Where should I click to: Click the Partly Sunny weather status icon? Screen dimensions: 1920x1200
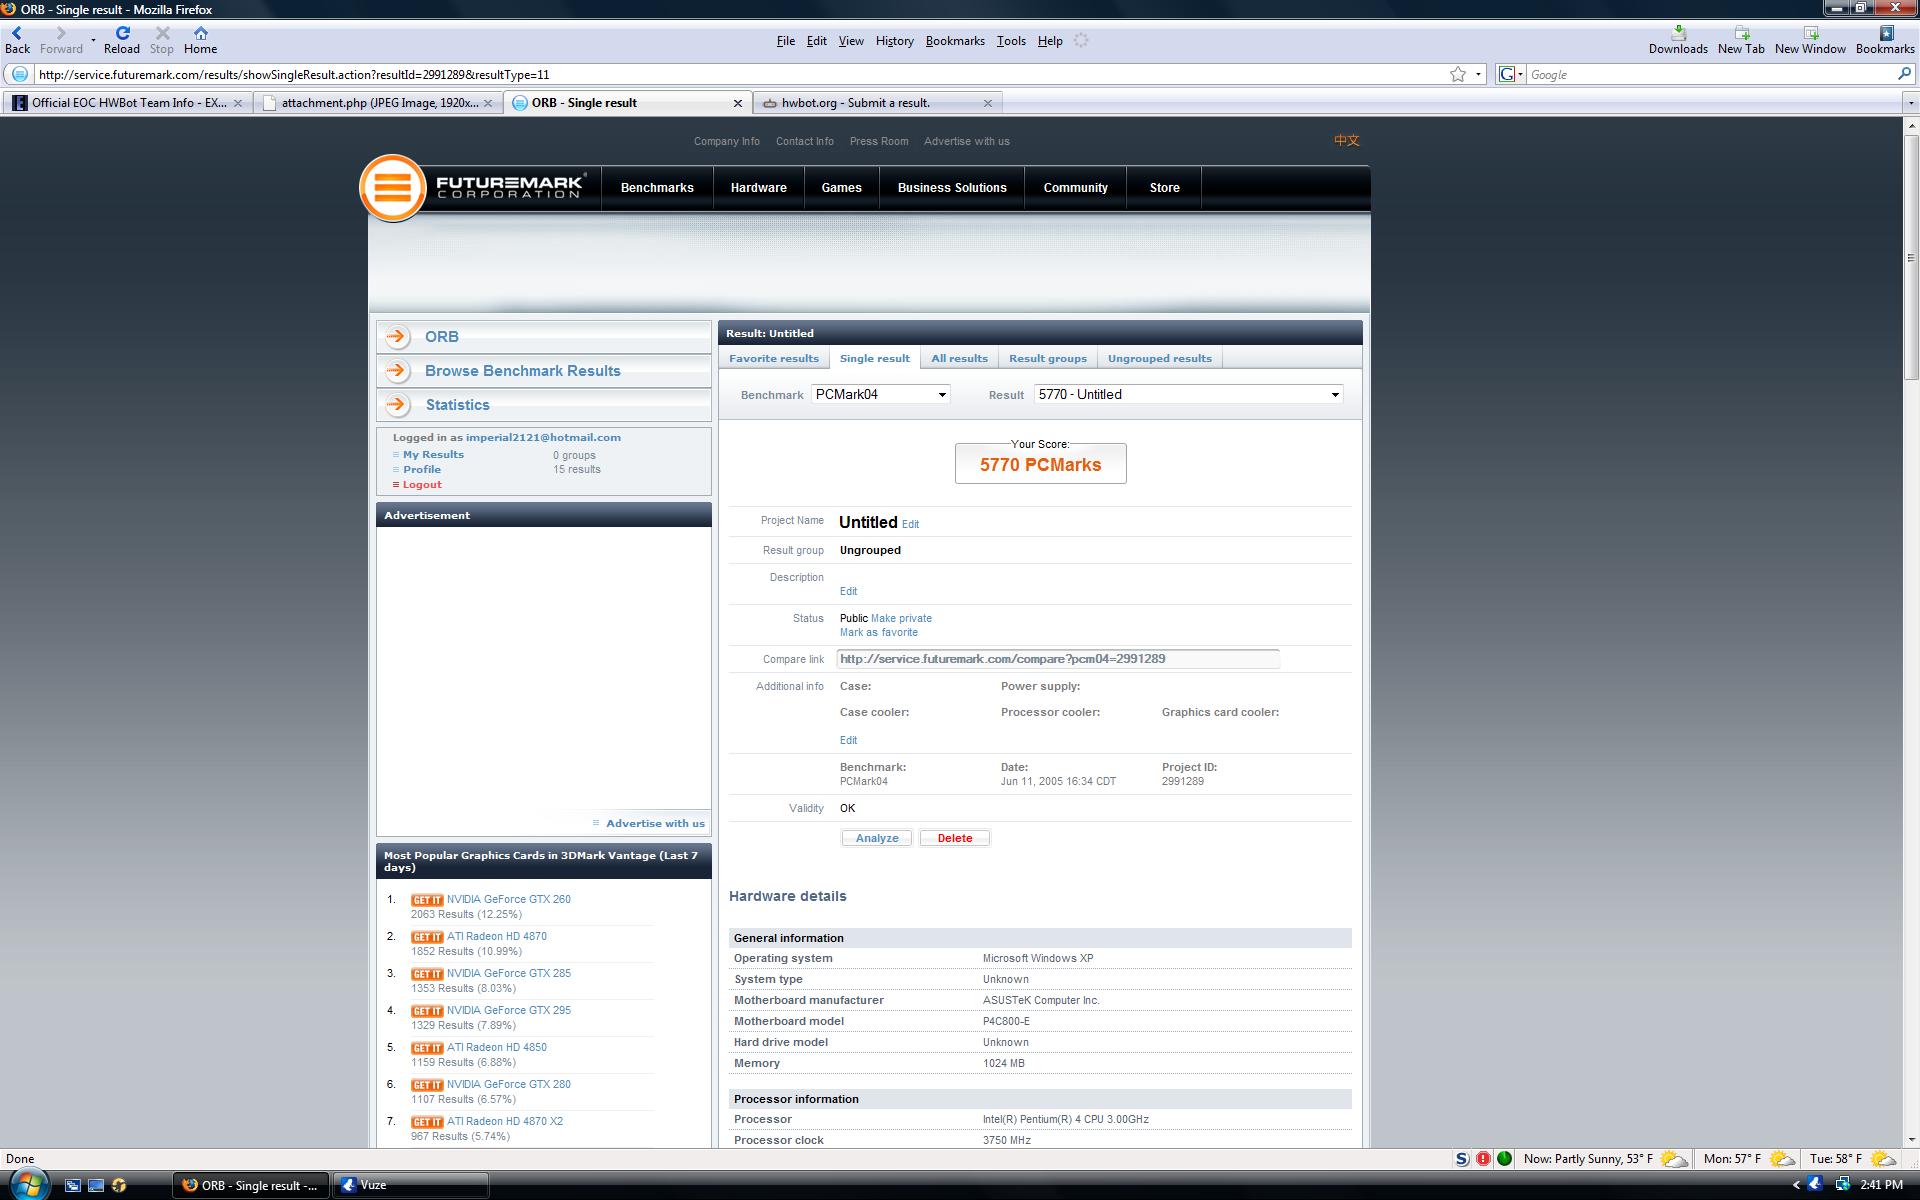1674,1159
